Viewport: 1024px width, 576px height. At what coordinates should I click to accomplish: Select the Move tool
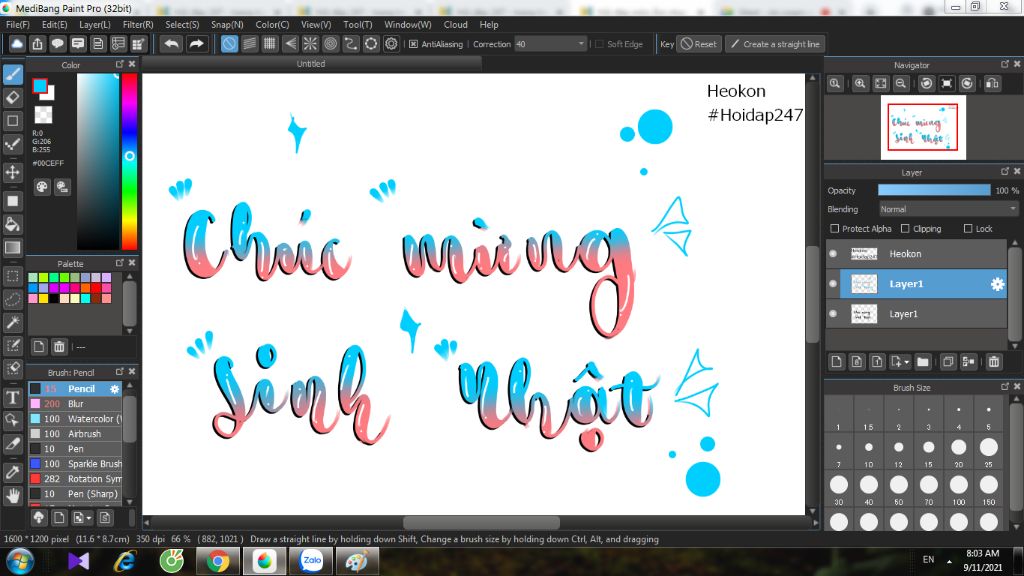[13, 172]
